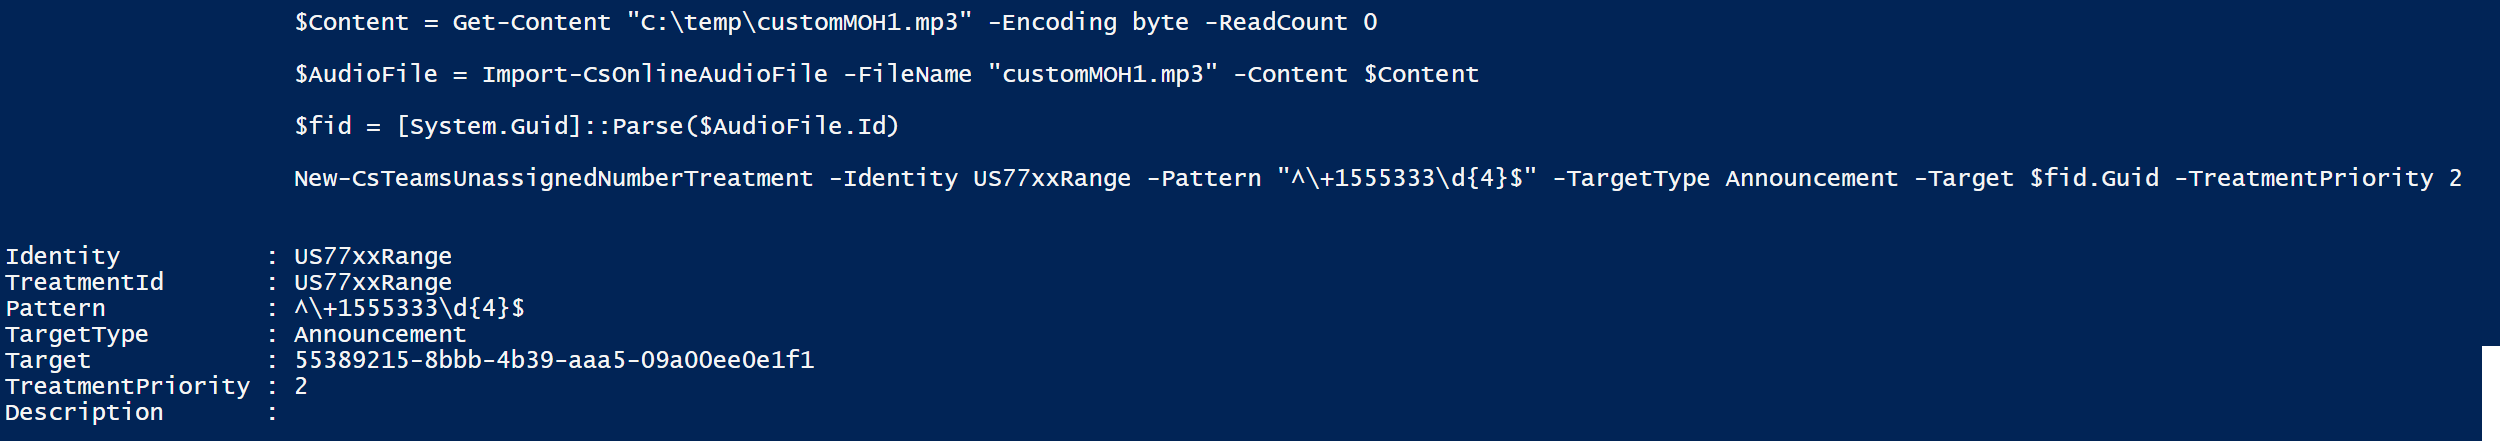The width and height of the screenshot is (2500, 441).
Task: Click the TreatmentPriority output label
Action: tap(127, 386)
